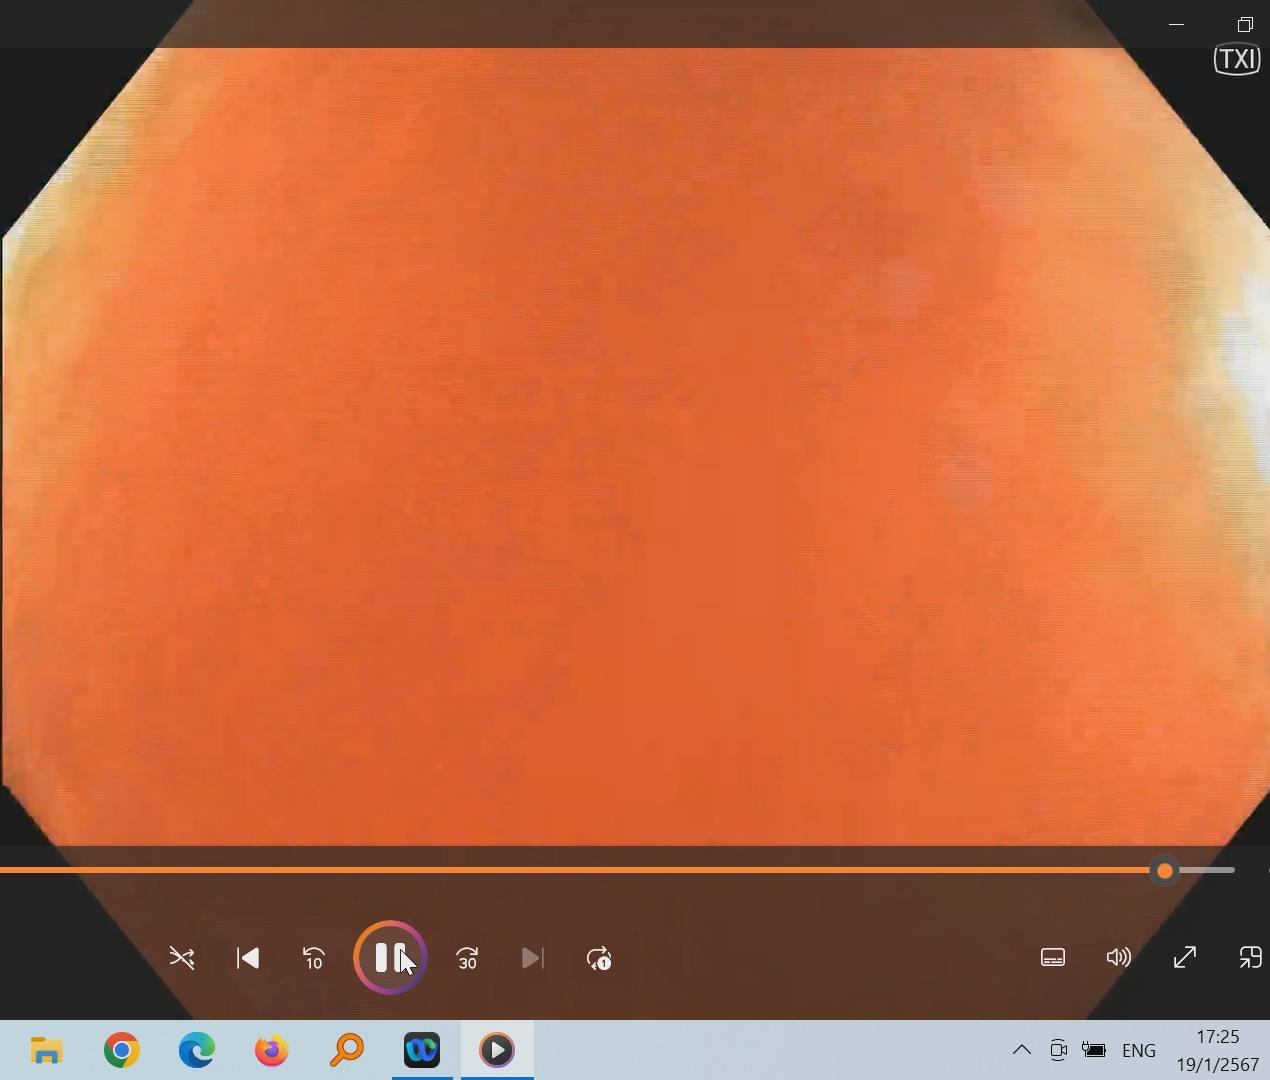
Task: Select Media Player taskbar icon
Action: coord(497,1050)
